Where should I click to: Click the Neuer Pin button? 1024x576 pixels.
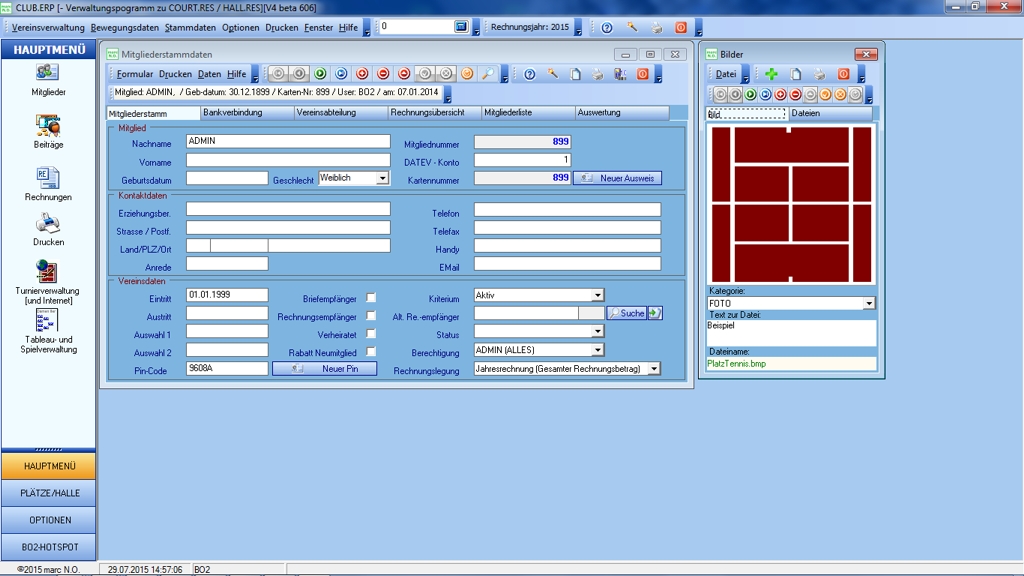pos(324,369)
